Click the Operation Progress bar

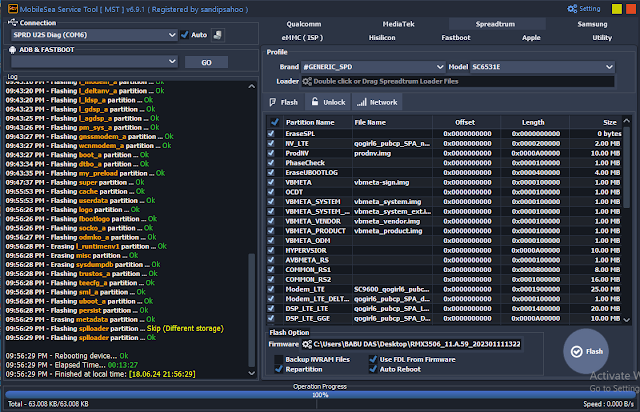point(320,395)
